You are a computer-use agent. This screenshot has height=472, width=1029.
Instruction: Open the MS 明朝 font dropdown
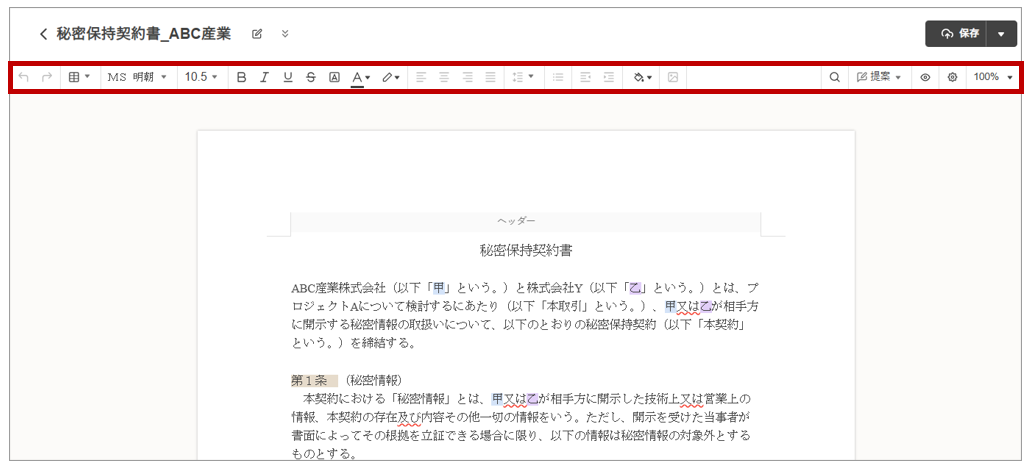pyautogui.click(x=137, y=77)
